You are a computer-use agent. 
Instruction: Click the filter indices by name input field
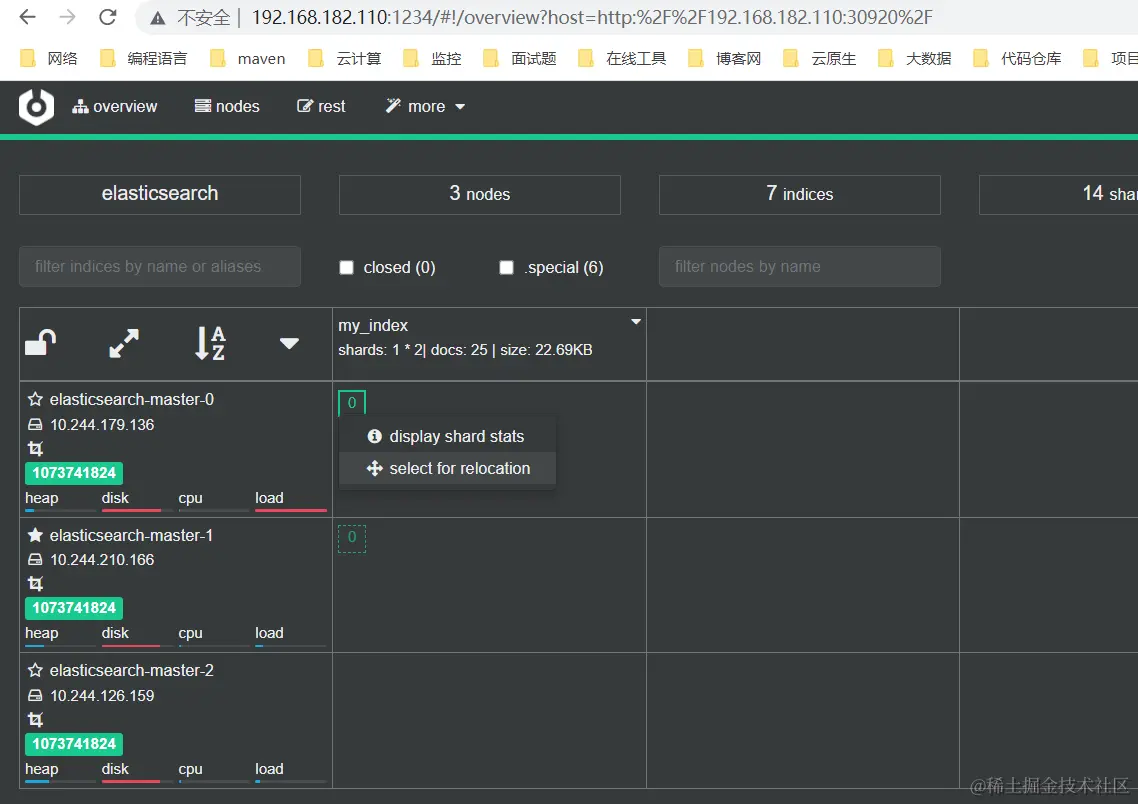[159, 266]
